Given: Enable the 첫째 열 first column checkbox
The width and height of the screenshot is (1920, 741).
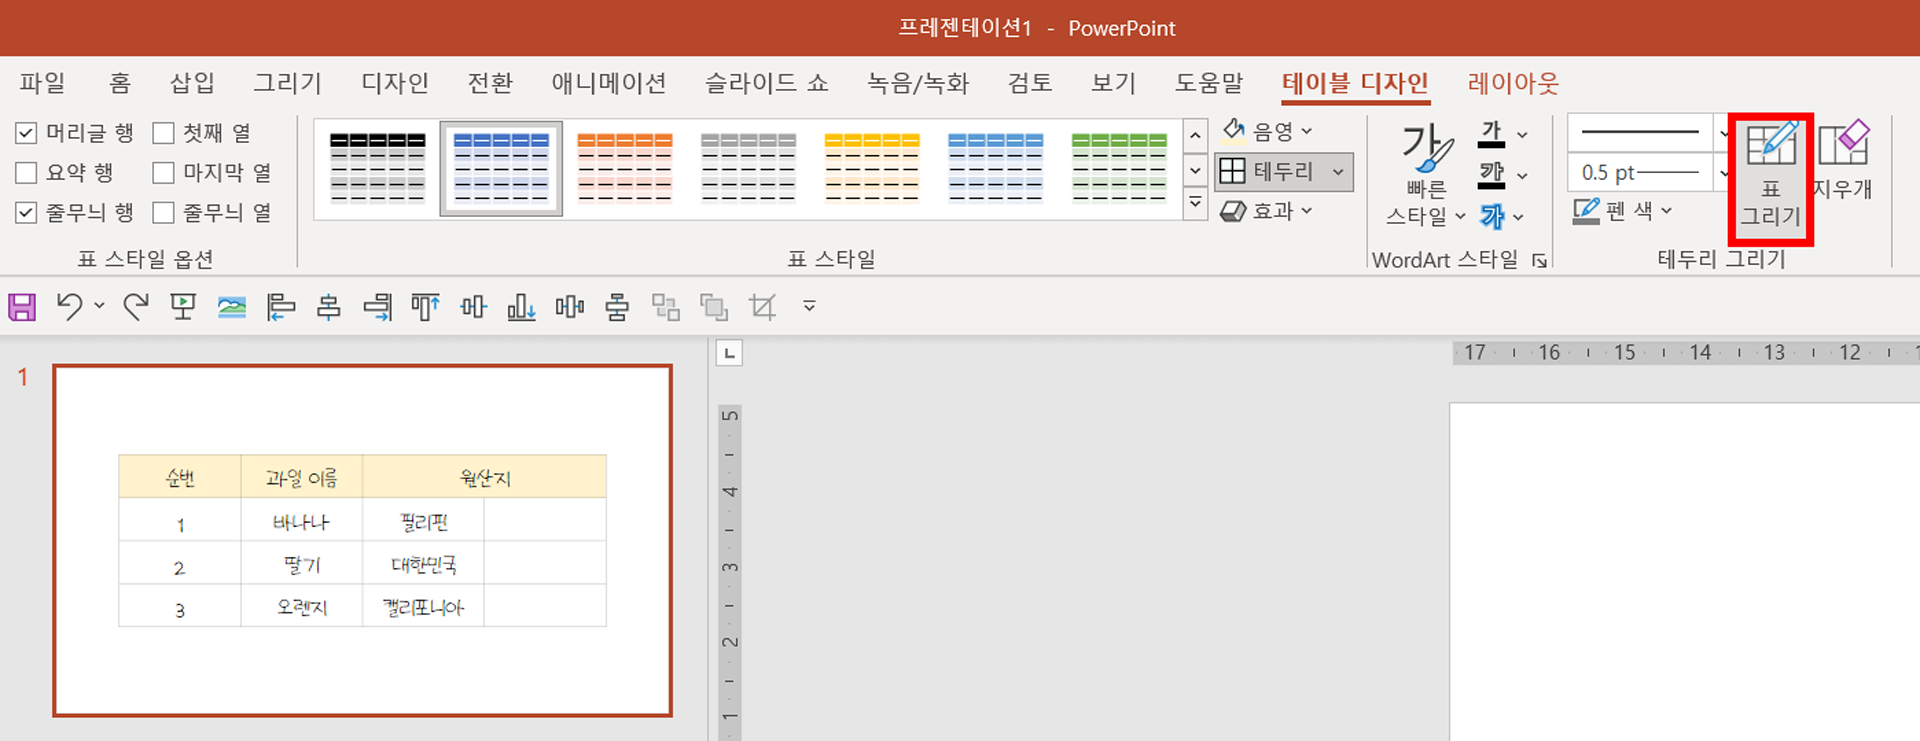Looking at the screenshot, I should point(163,132).
